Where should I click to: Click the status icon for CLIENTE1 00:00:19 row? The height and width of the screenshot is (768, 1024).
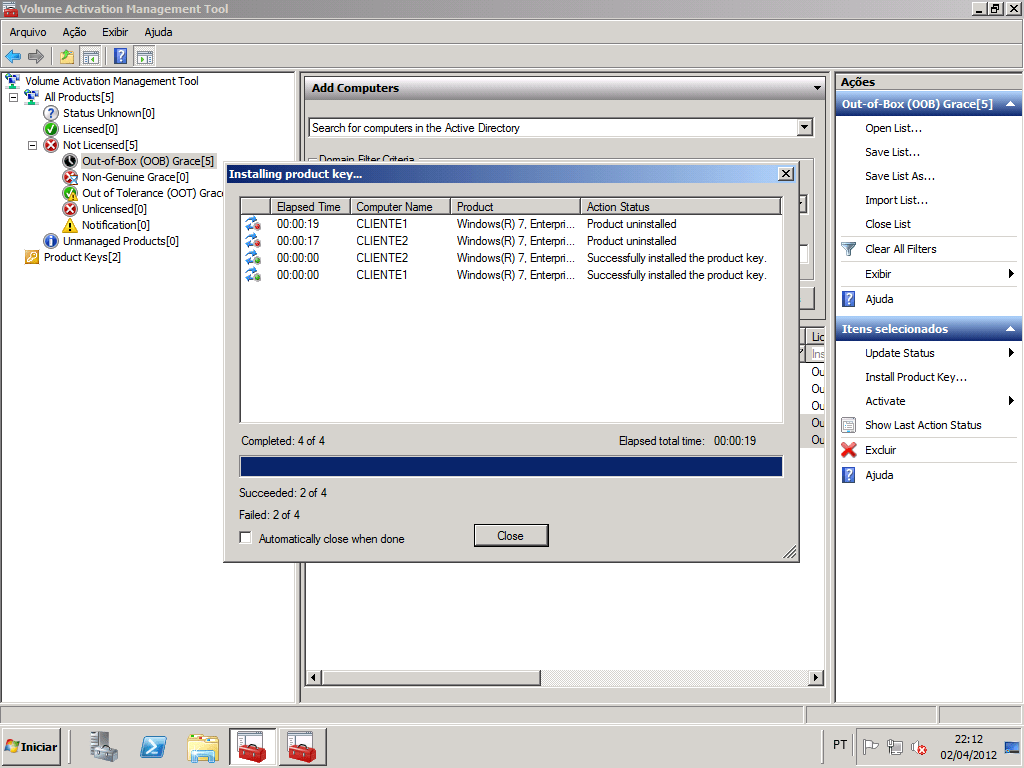253,224
